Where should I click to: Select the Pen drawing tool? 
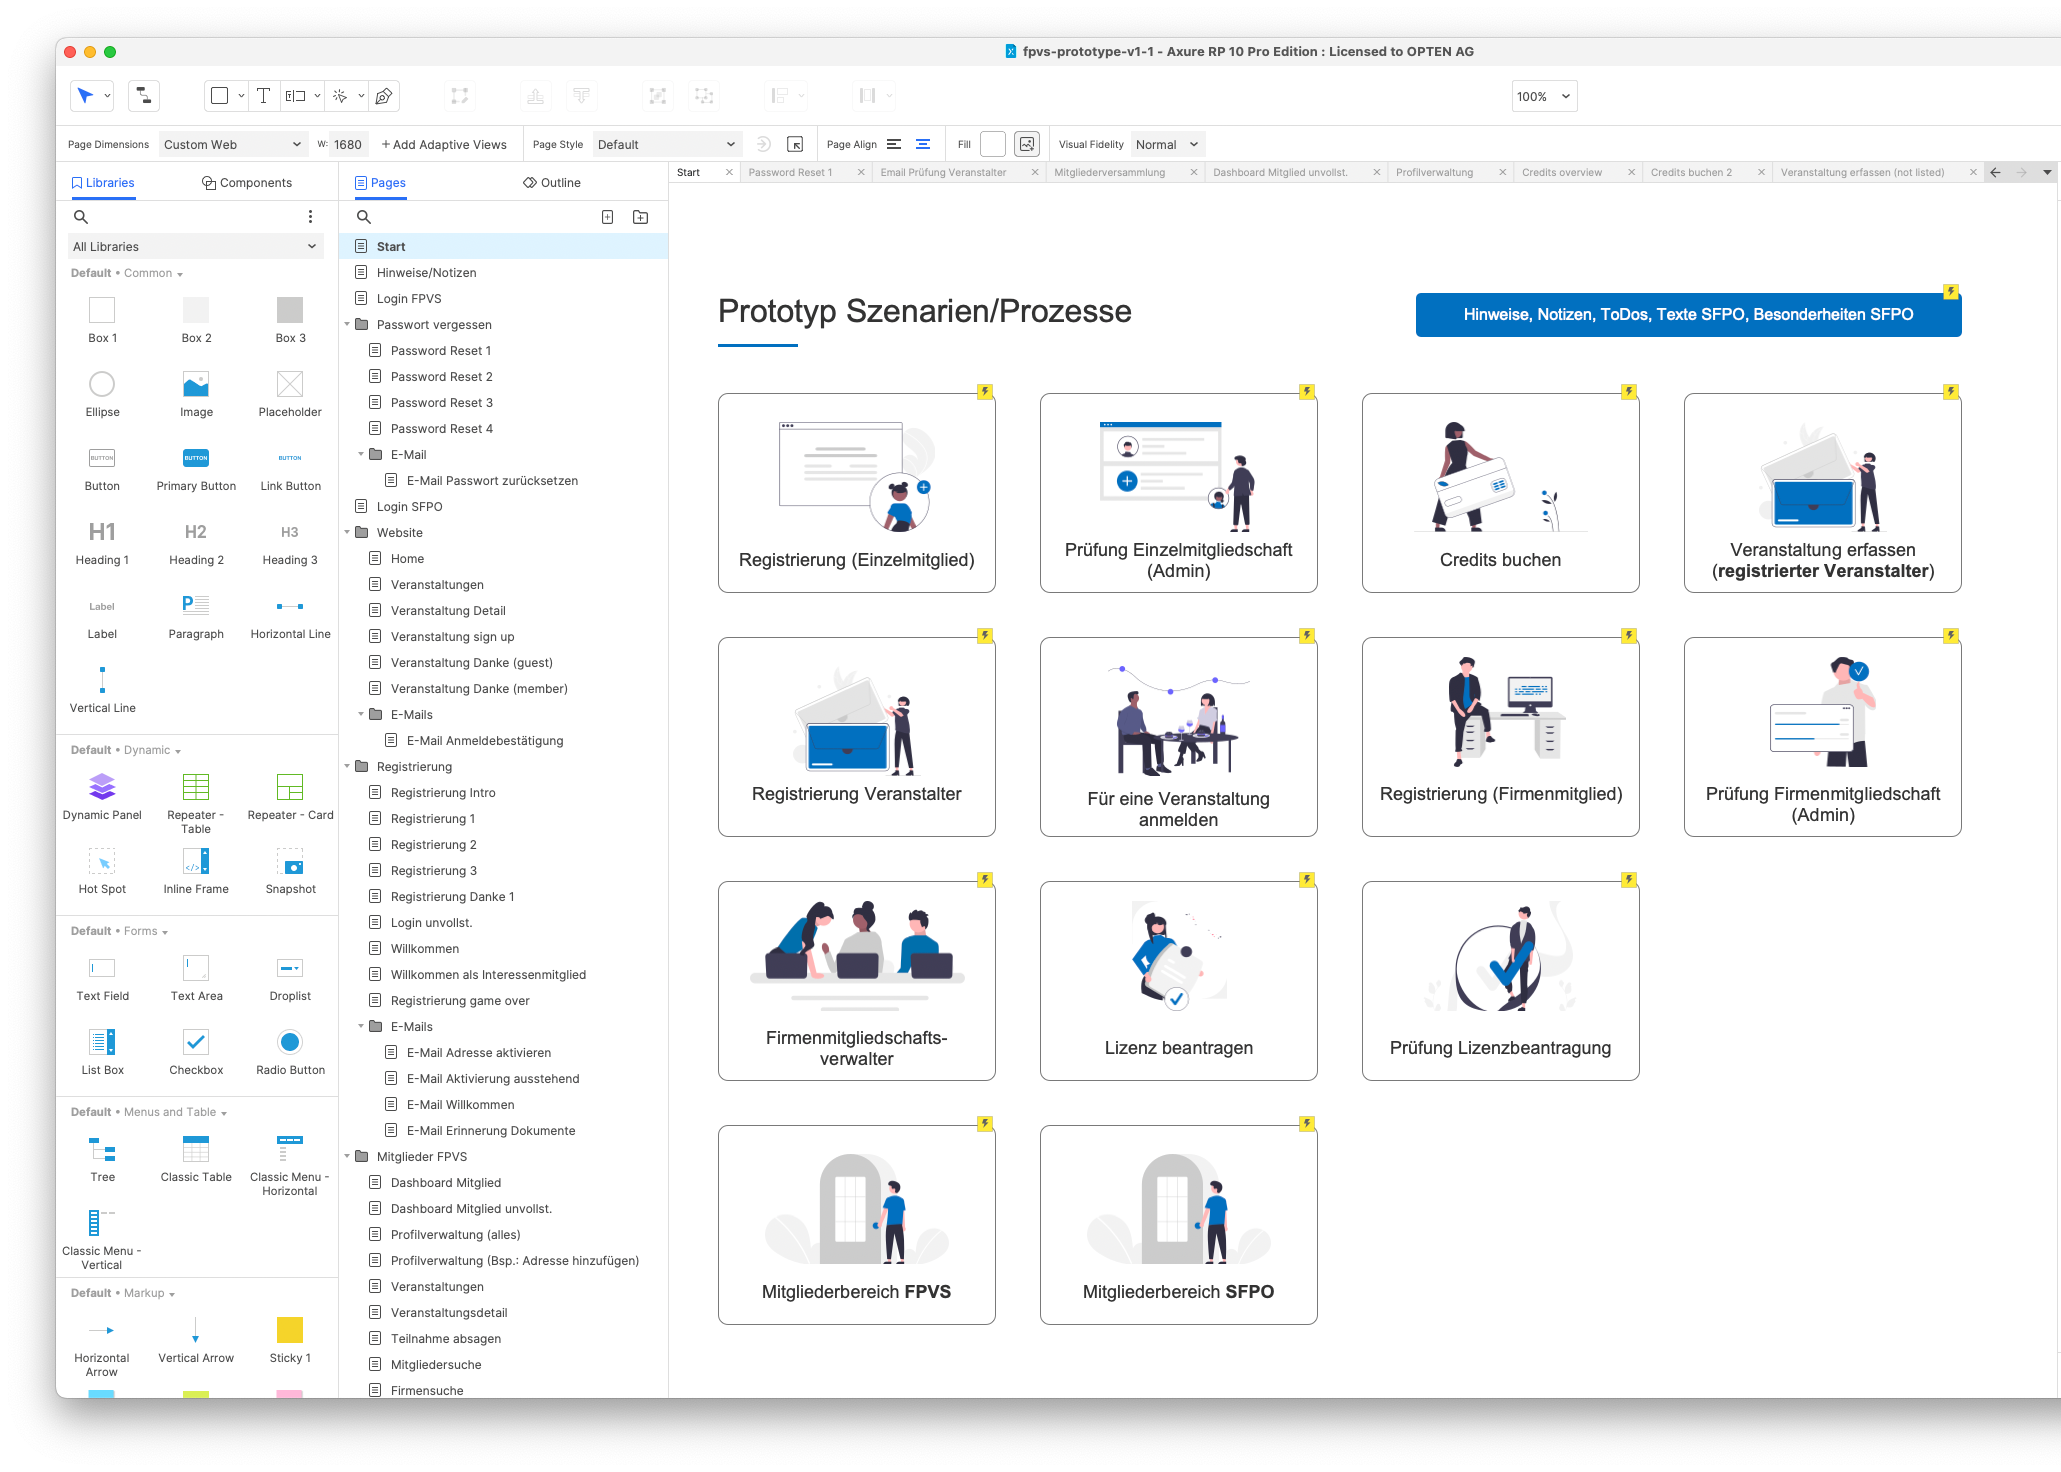(x=384, y=96)
